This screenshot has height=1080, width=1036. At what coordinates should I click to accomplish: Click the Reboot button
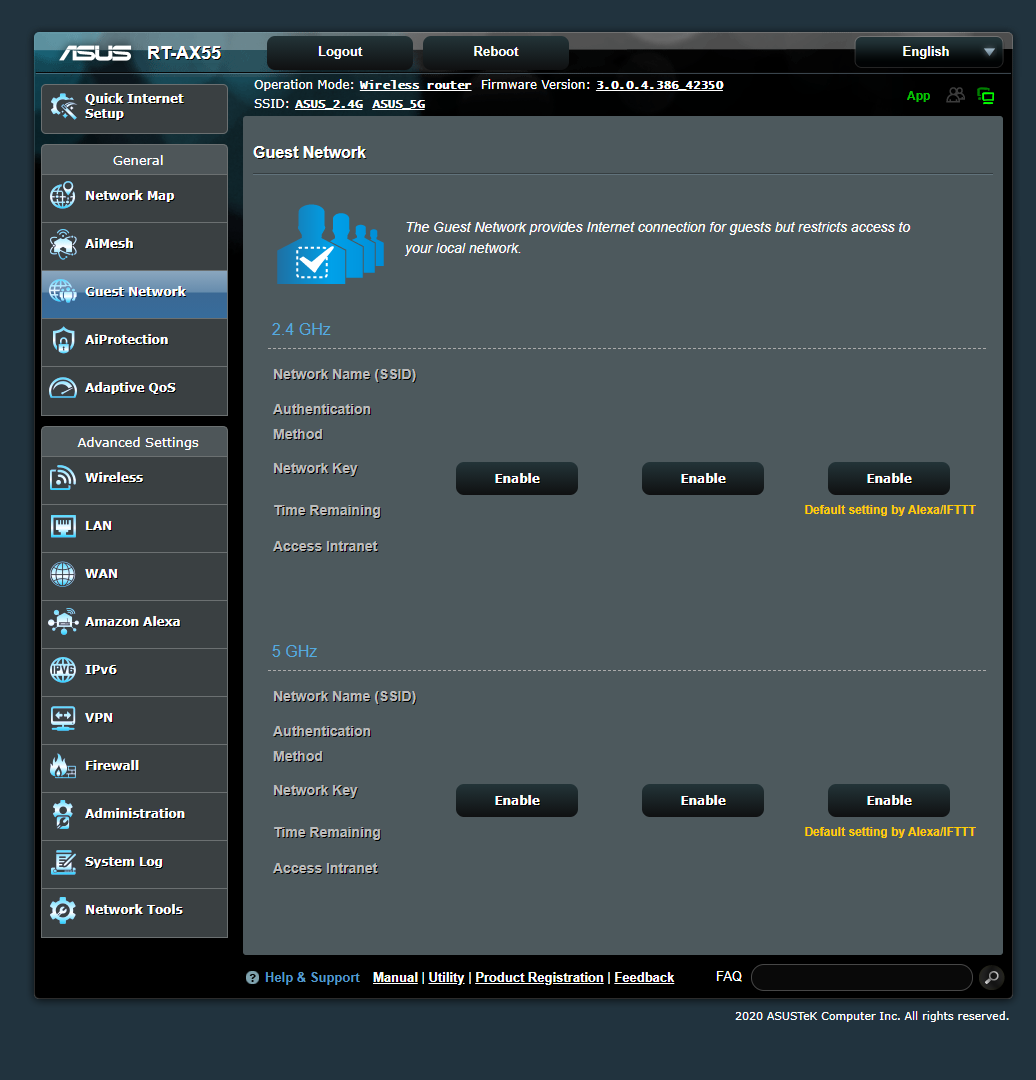tap(495, 52)
